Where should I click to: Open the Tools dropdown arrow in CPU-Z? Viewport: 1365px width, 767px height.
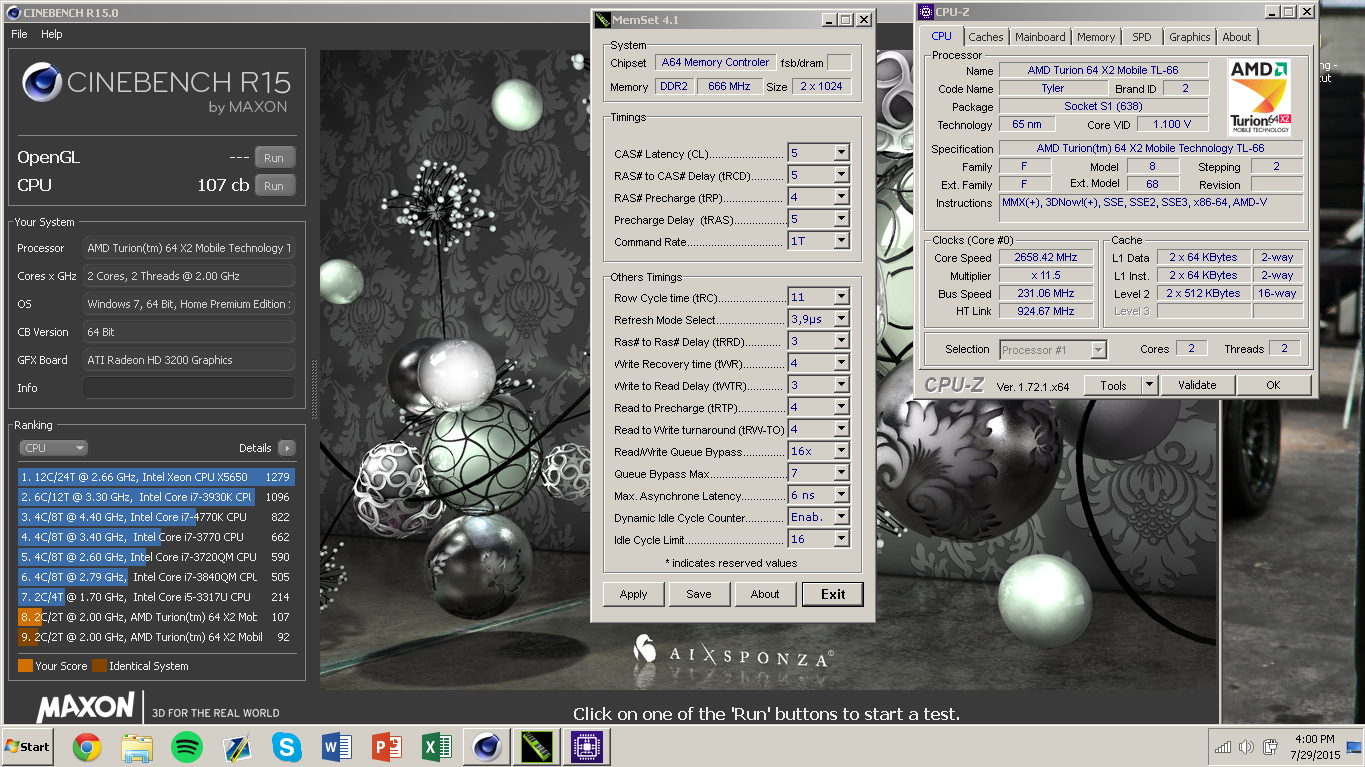click(1149, 385)
